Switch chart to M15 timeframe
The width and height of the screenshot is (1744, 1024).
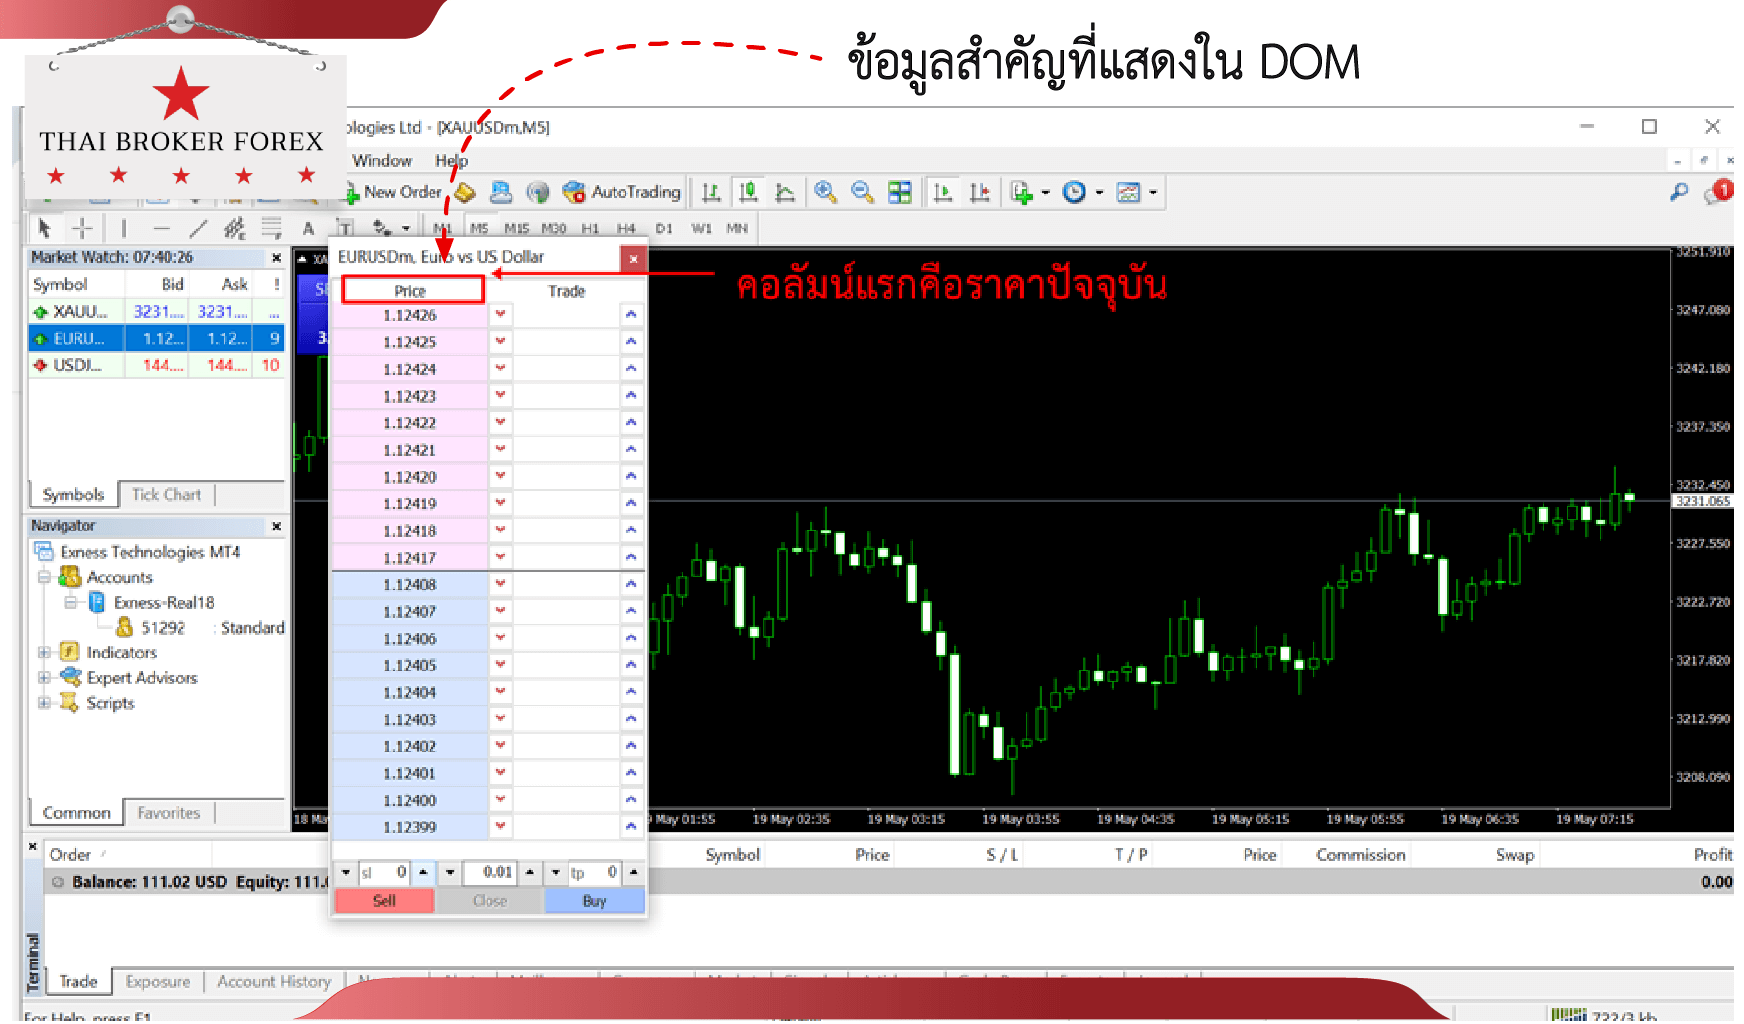[x=516, y=228]
